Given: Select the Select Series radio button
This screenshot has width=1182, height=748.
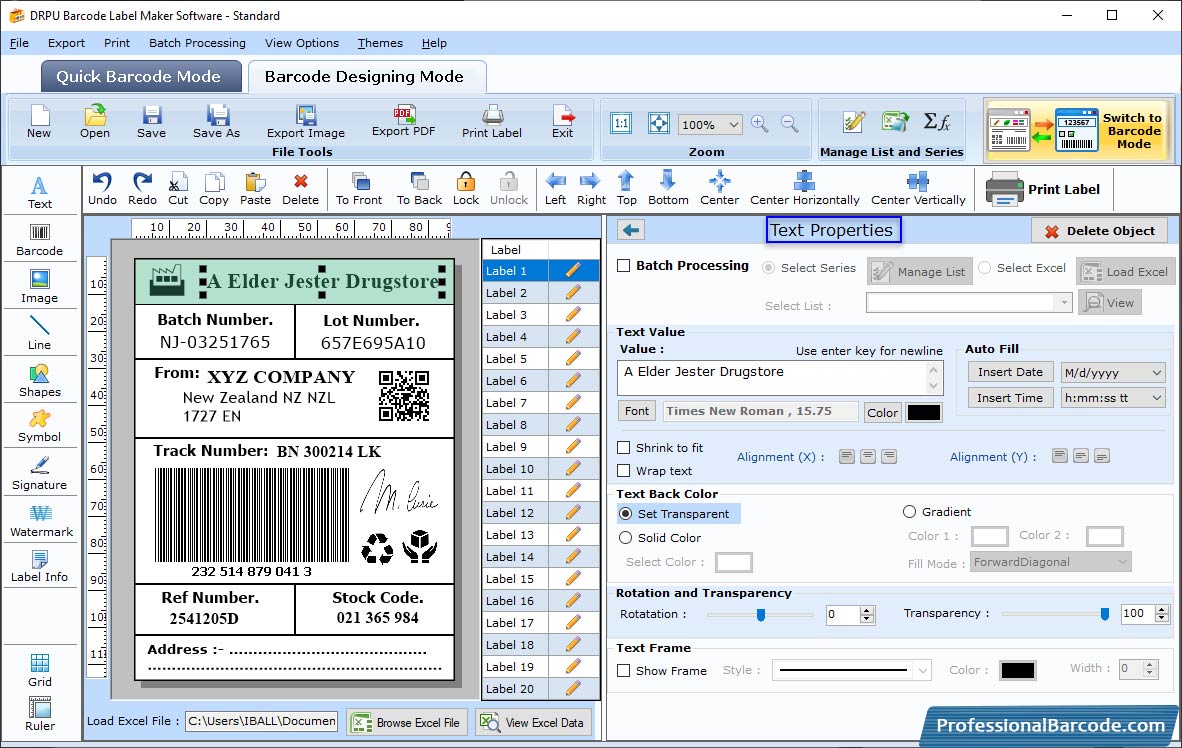Looking at the screenshot, I should pos(768,268).
